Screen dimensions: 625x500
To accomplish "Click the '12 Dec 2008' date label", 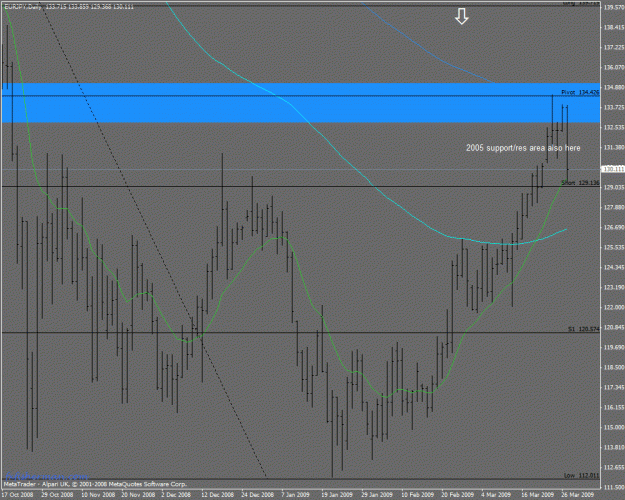I will [218, 494].
